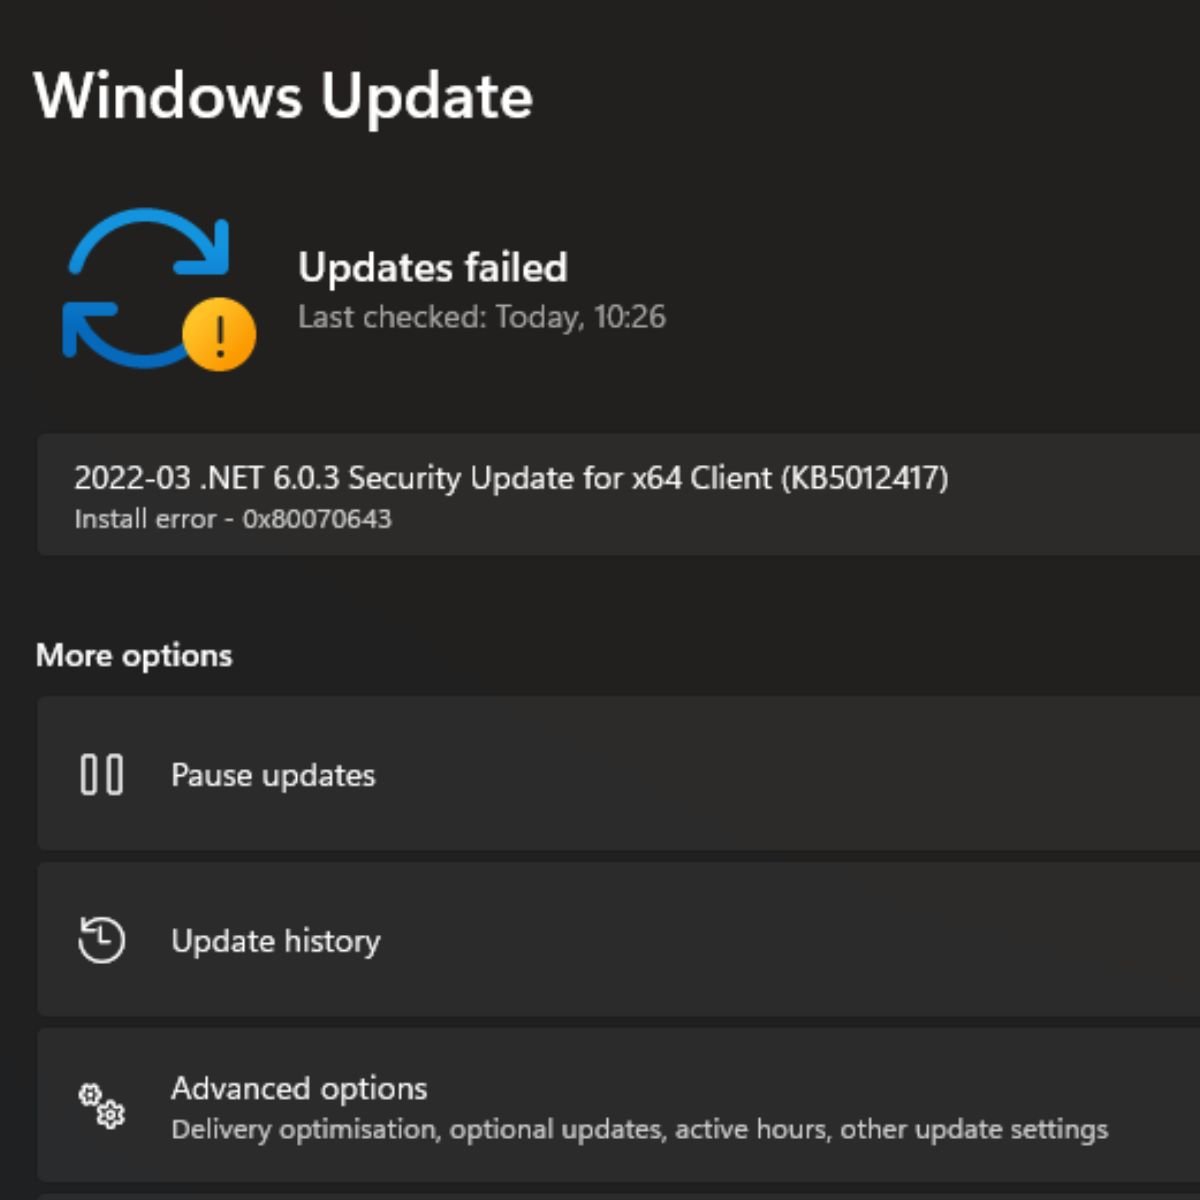1200x1200 pixels.
Task: Click the .NET 6.0.3 update title text
Action: point(511,478)
